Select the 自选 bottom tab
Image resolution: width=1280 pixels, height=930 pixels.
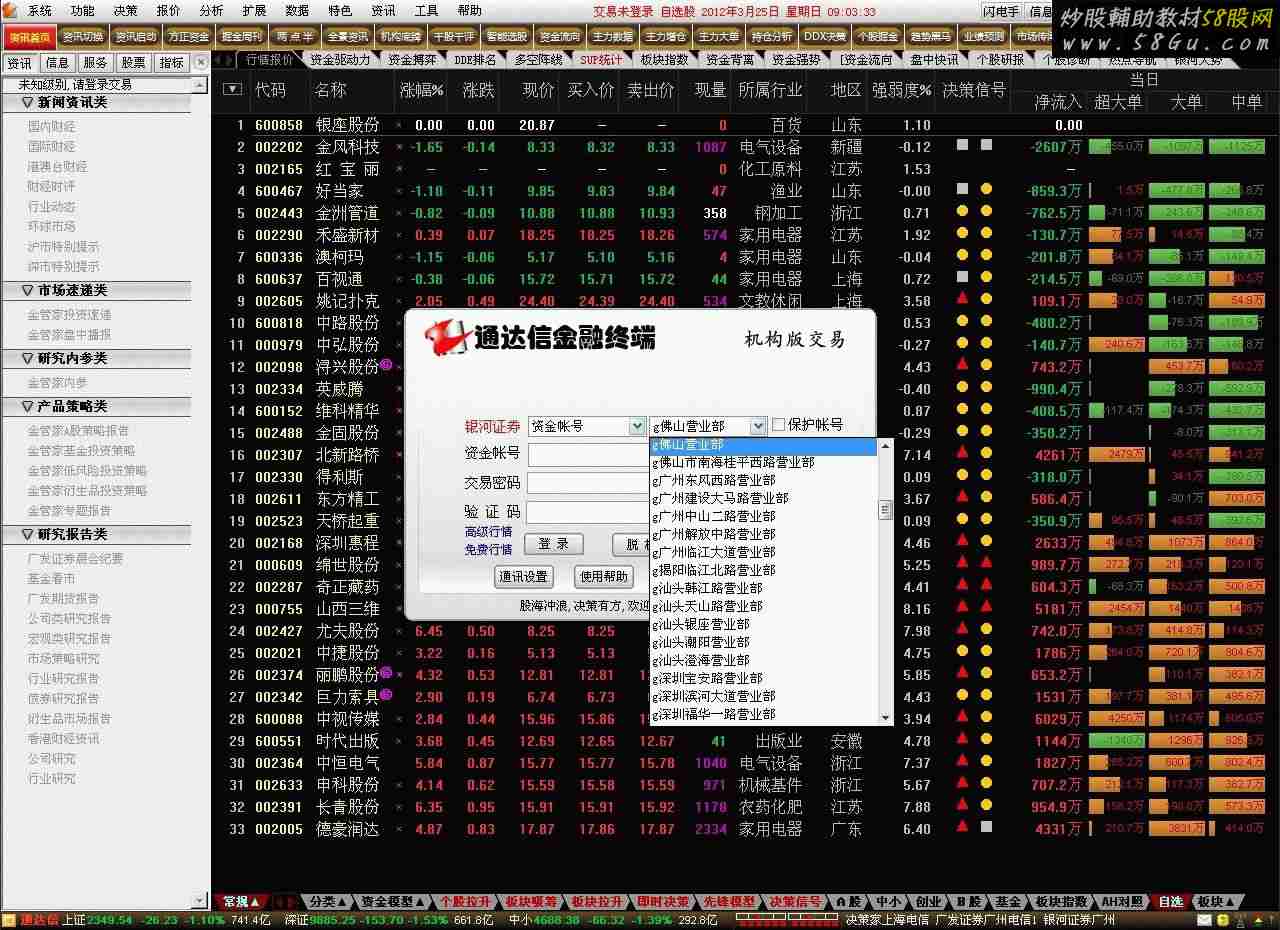[1171, 901]
